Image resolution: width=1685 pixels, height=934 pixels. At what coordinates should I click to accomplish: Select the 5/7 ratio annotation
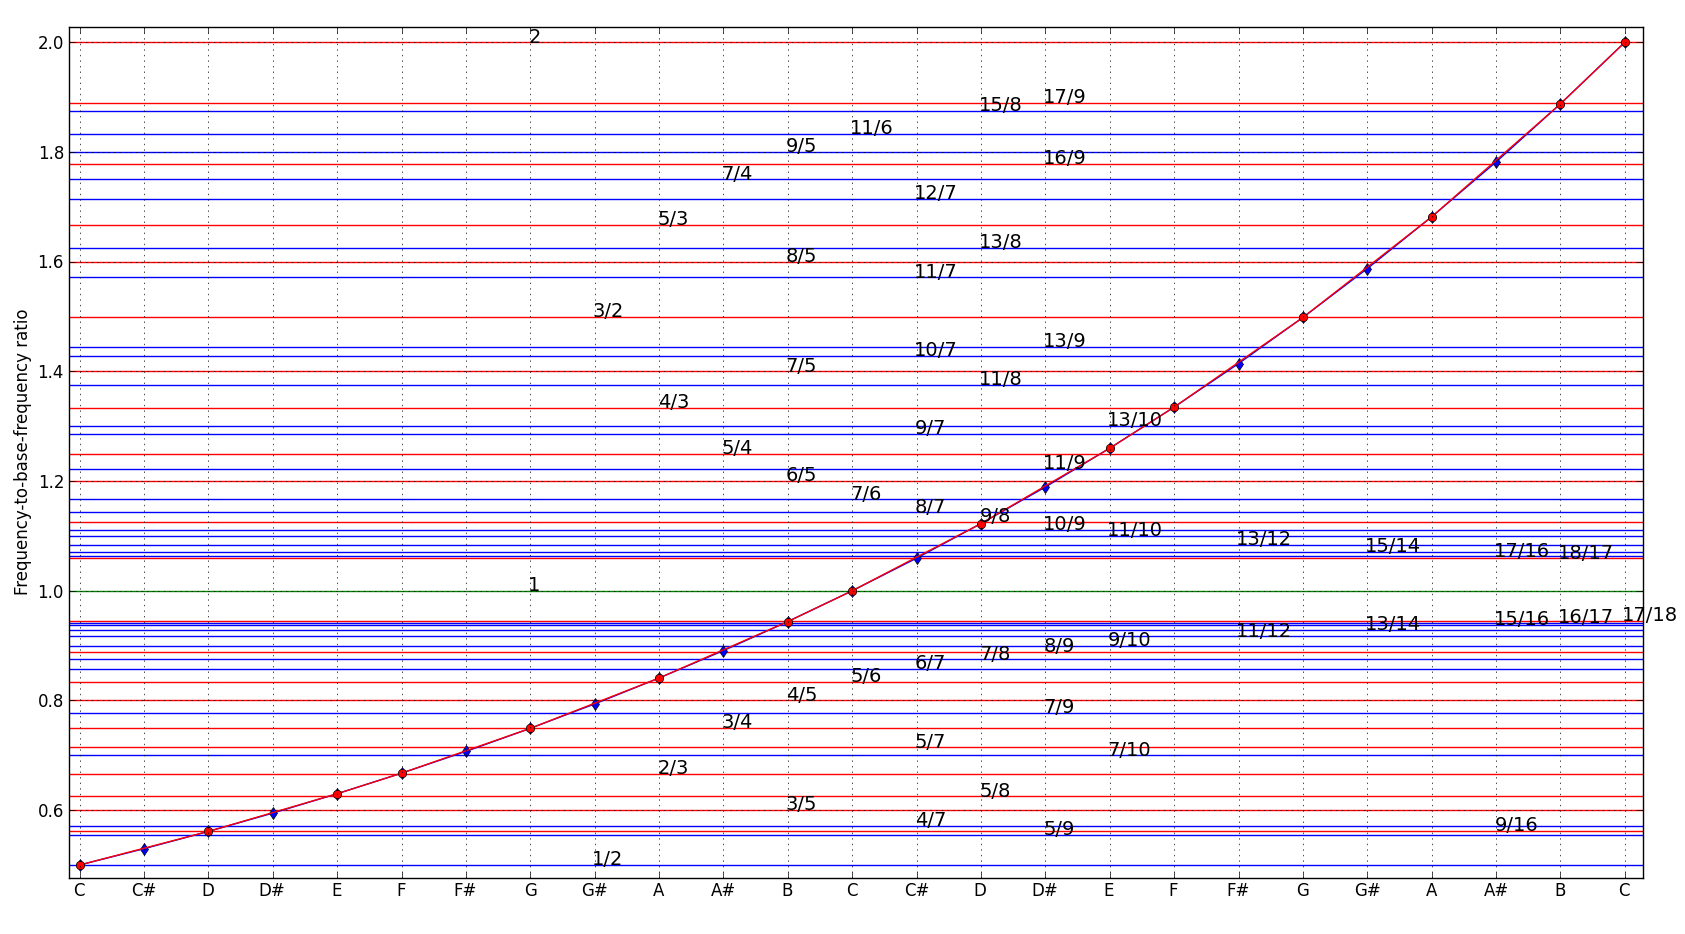[x=930, y=742]
